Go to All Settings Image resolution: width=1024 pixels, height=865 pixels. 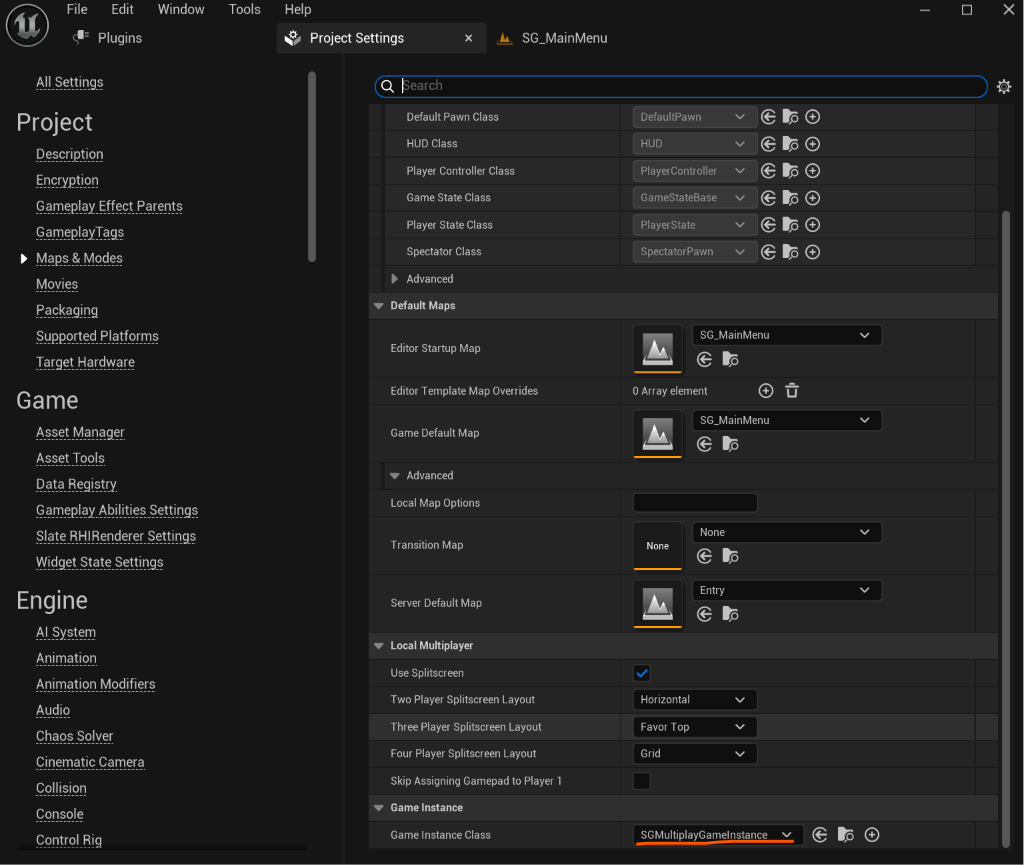click(x=69, y=82)
